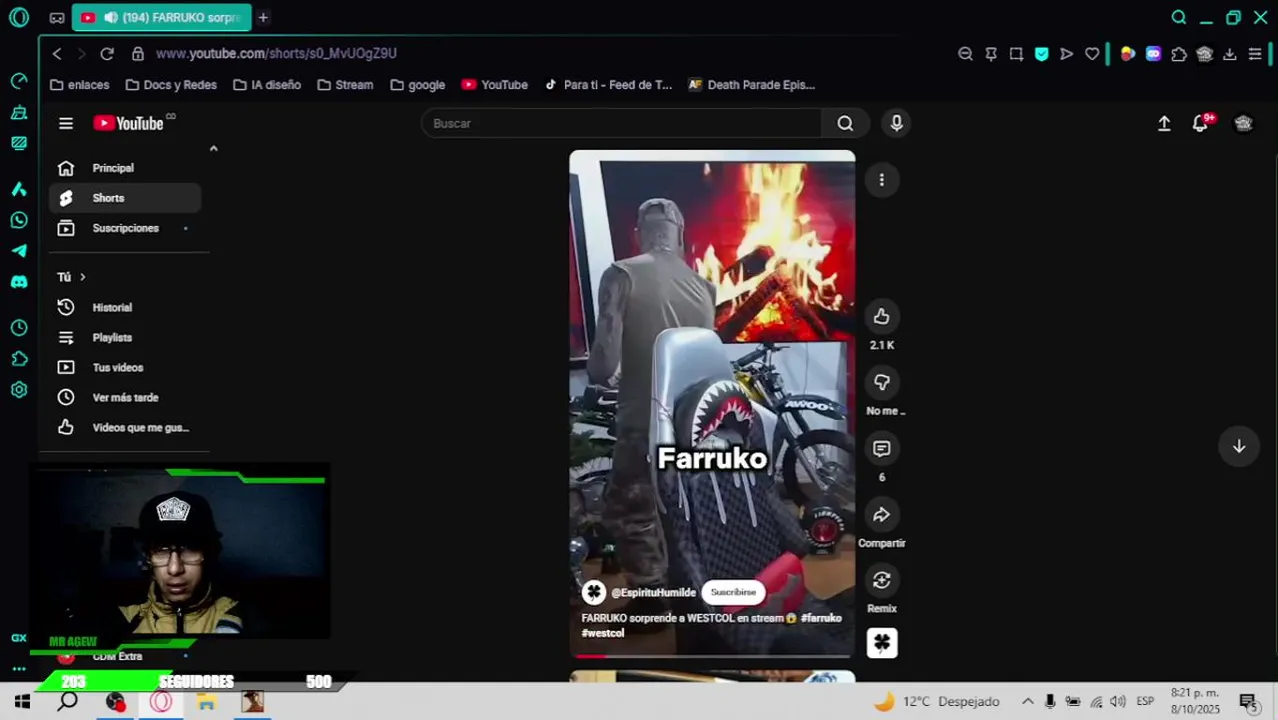Open Windows taskbar search
This screenshot has height=720, width=1278.
point(68,702)
